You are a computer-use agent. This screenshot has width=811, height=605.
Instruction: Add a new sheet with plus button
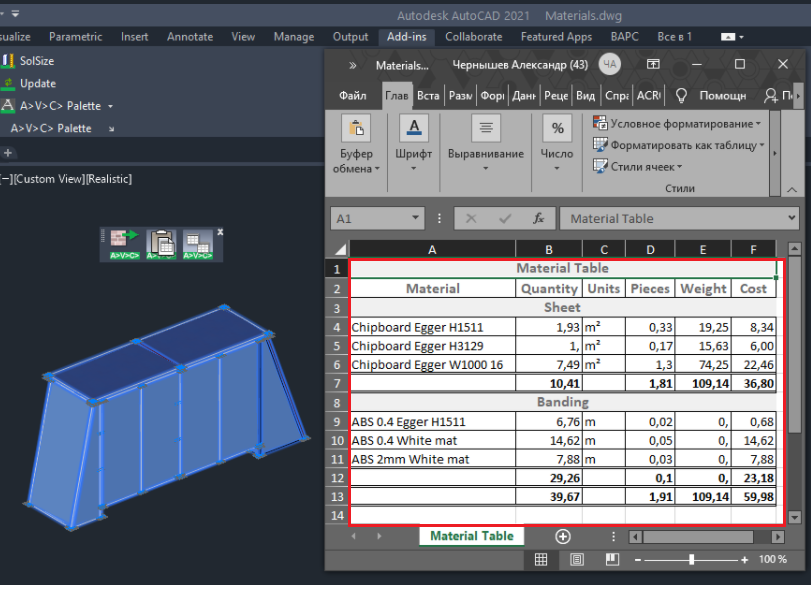click(563, 536)
